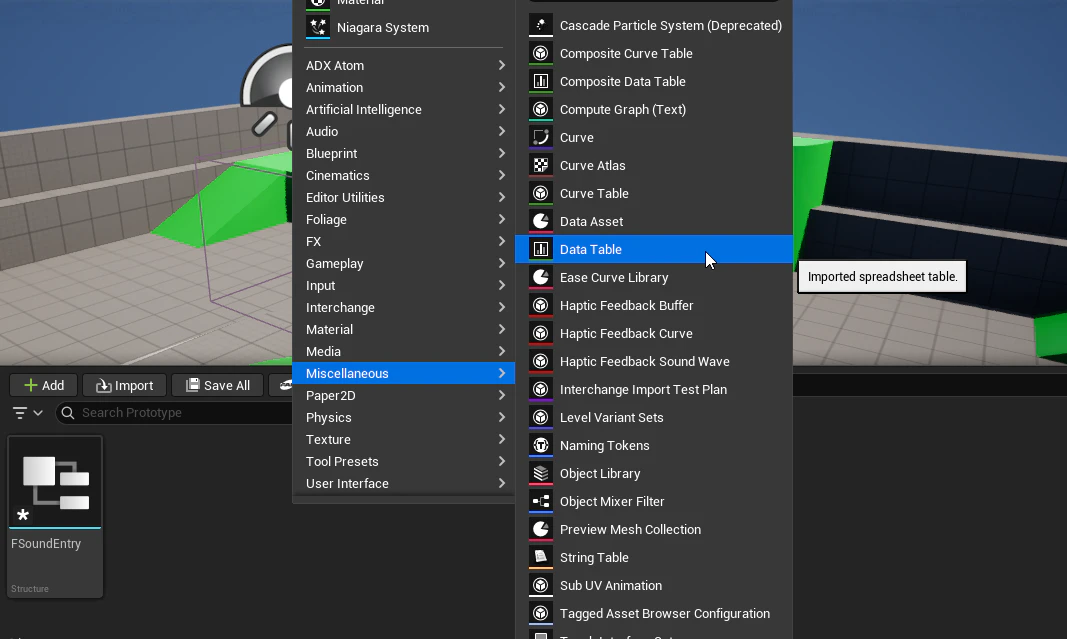This screenshot has width=1067, height=639.
Task: Open the Tool Presets category
Action: [404, 461]
